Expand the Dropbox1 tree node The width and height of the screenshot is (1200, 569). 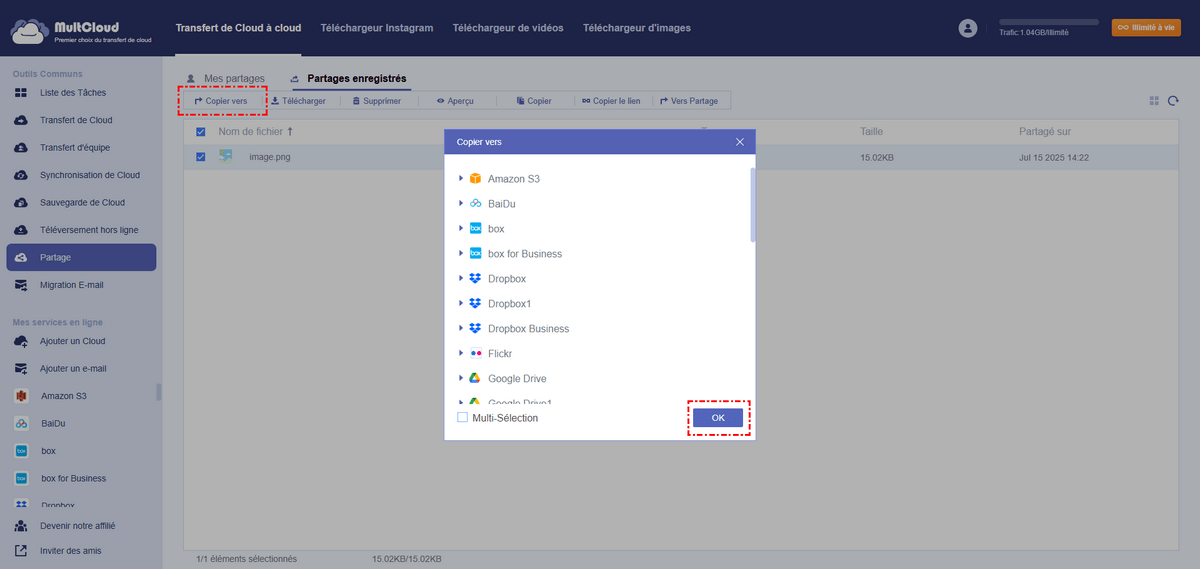[x=461, y=303]
